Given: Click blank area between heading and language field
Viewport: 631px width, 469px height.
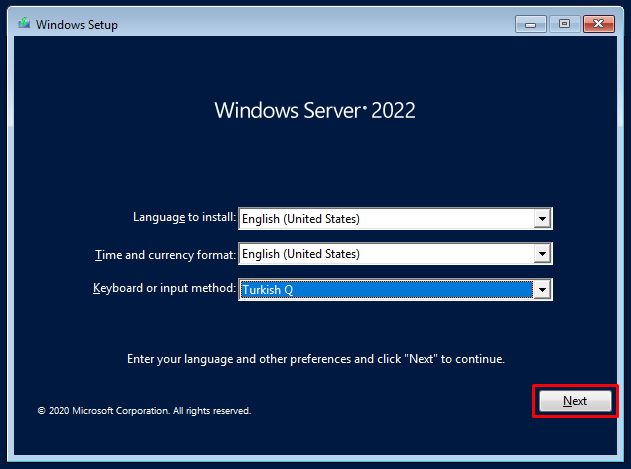Looking at the screenshot, I should [315, 165].
